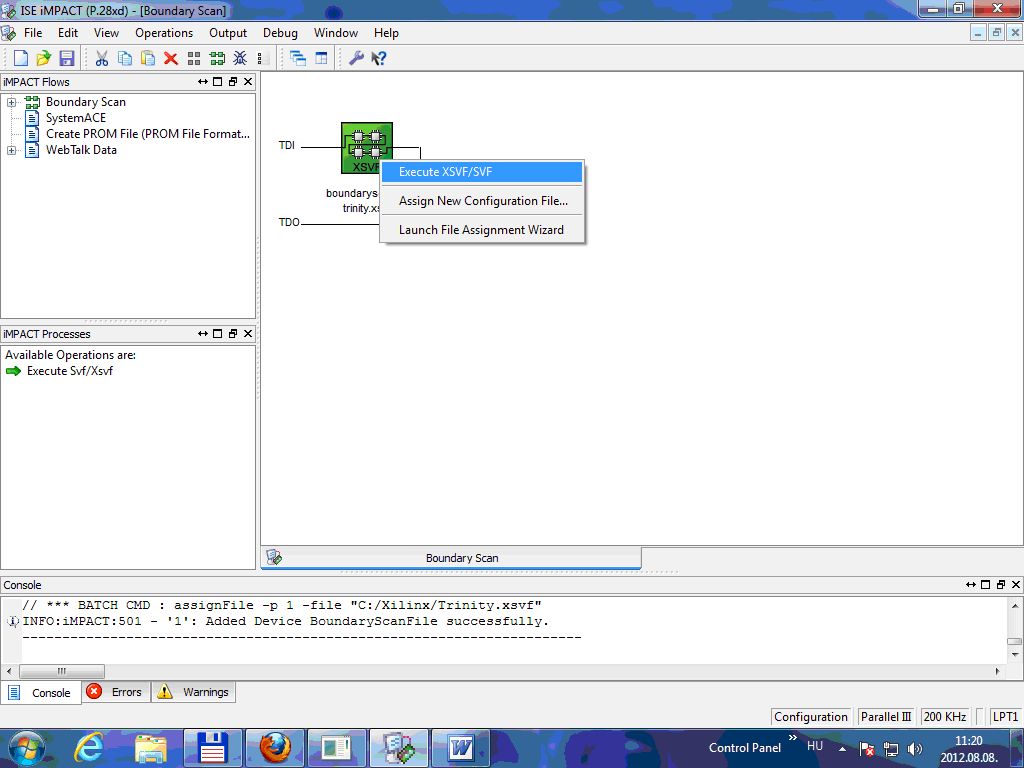Open the Operations menu
The width and height of the screenshot is (1024, 768).
164,33
